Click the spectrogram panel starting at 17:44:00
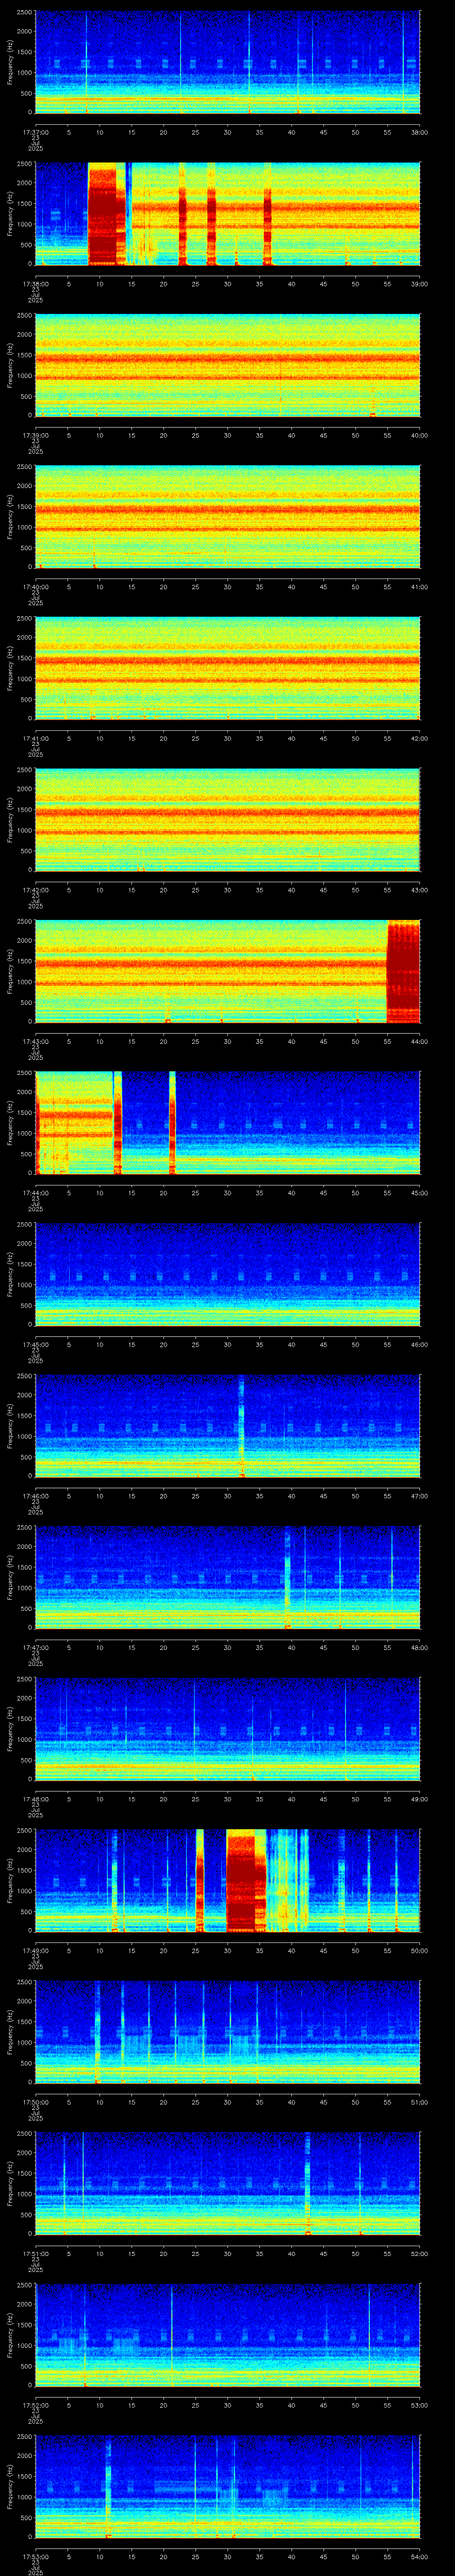The image size is (455, 2576). click(x=228, y=1123)
